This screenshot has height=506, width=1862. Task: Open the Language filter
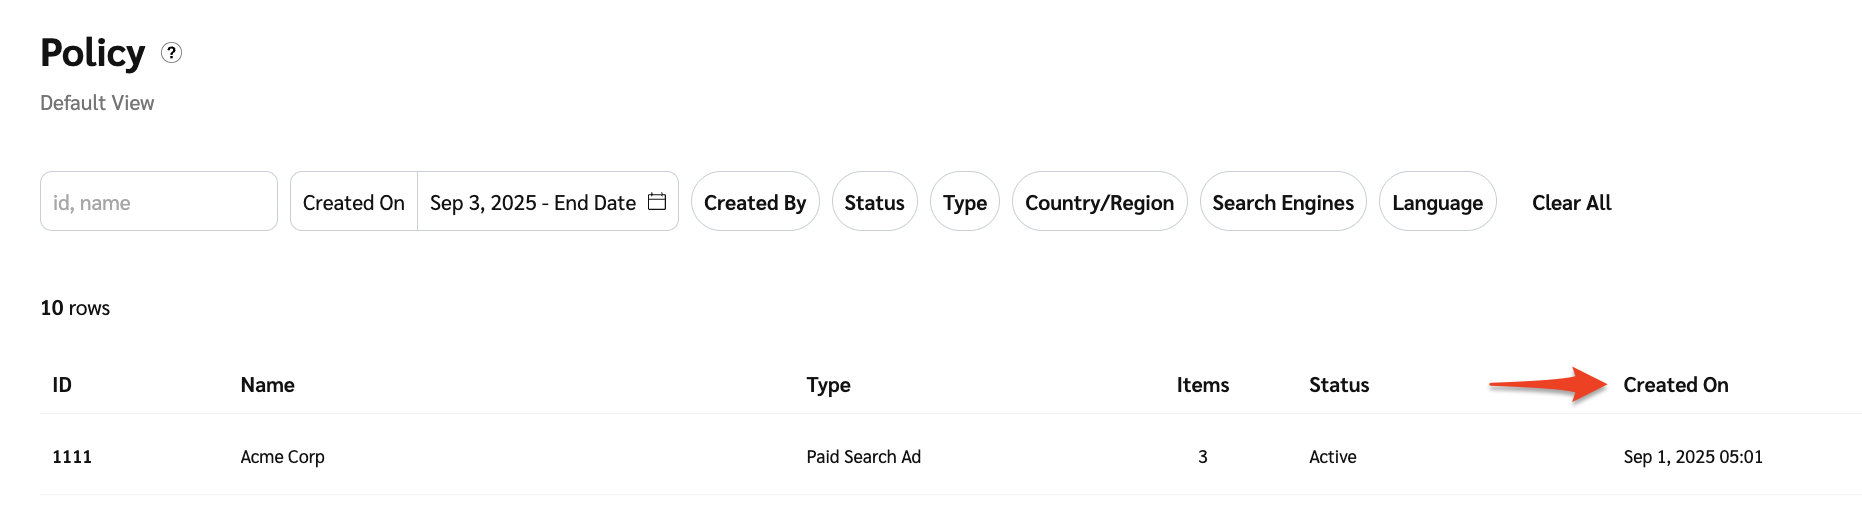pyautogui.click(x=1437, y=202)
